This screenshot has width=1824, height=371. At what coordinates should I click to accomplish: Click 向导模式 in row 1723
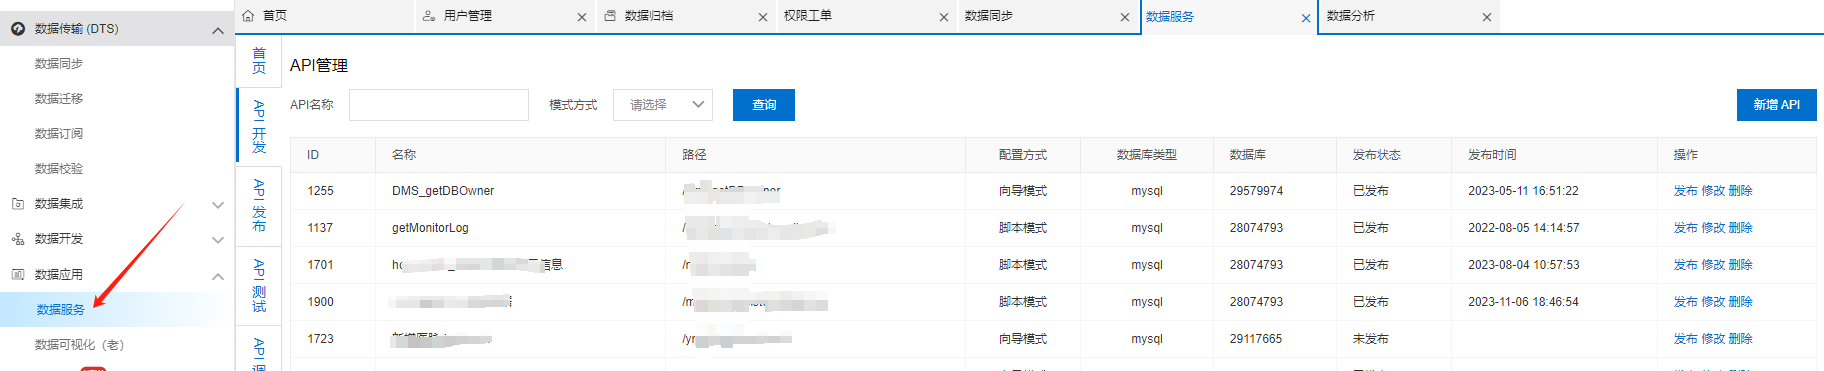pos(1022,339)
